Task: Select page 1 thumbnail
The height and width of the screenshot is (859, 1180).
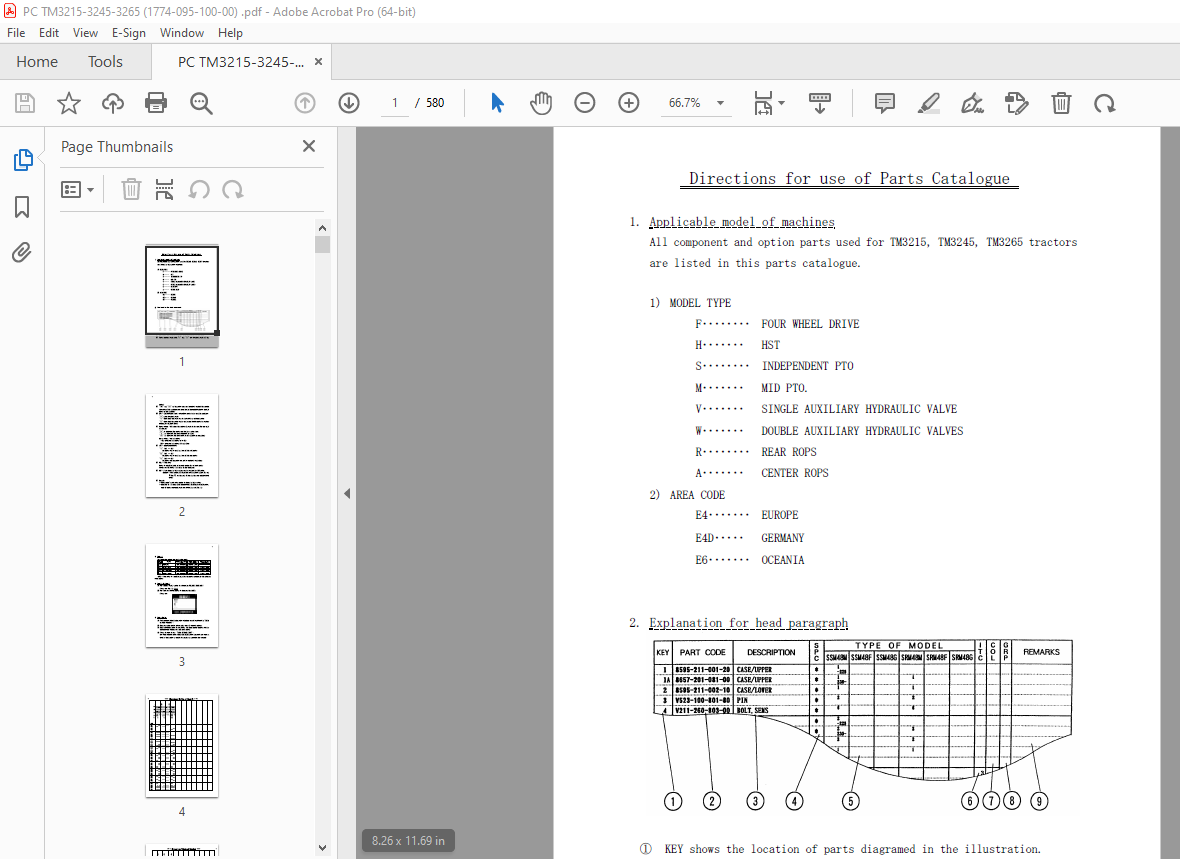Action: 182,295
